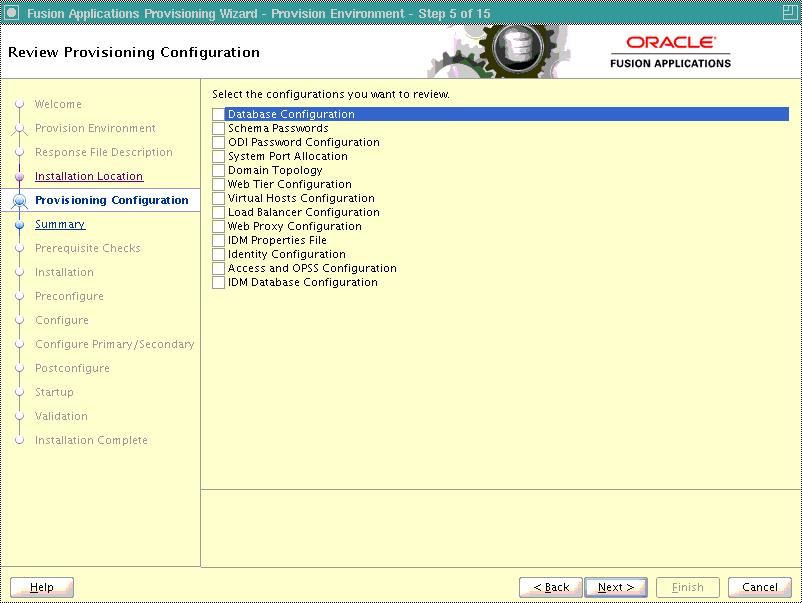802x603 pixels.
Task: Click the Schema Passwords list label
Action: click(278, 128)
